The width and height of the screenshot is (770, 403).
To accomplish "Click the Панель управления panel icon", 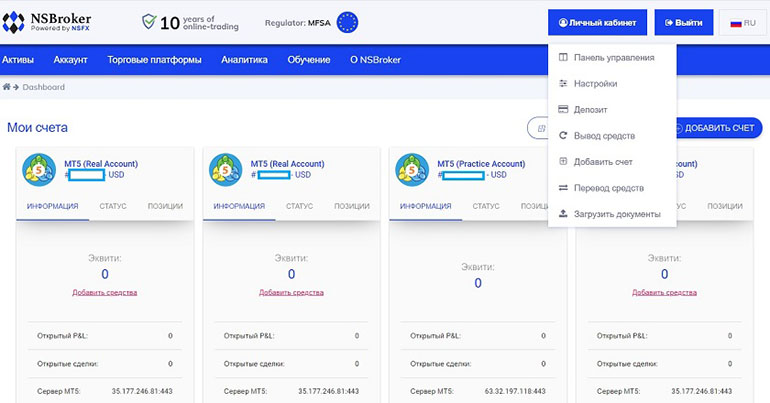I will (563, 57).
